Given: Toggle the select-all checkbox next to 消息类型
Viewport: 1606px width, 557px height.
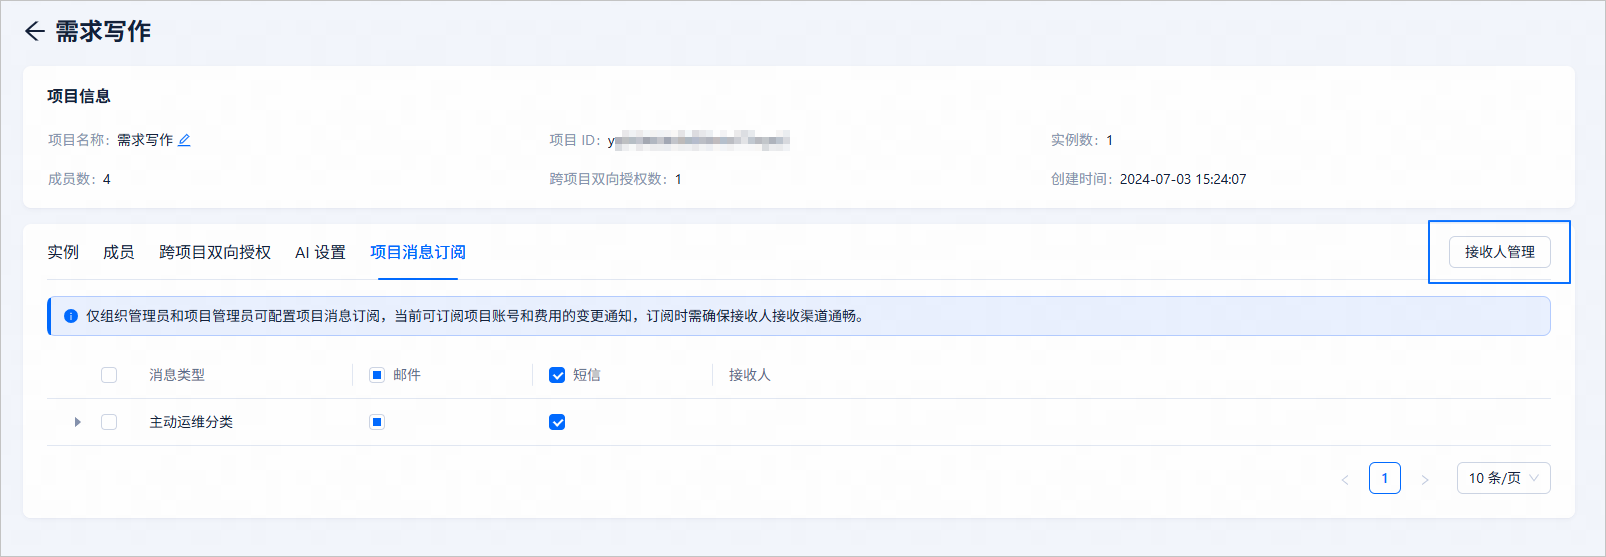Looking at the screenshot, I should click(x=109, y=375).
